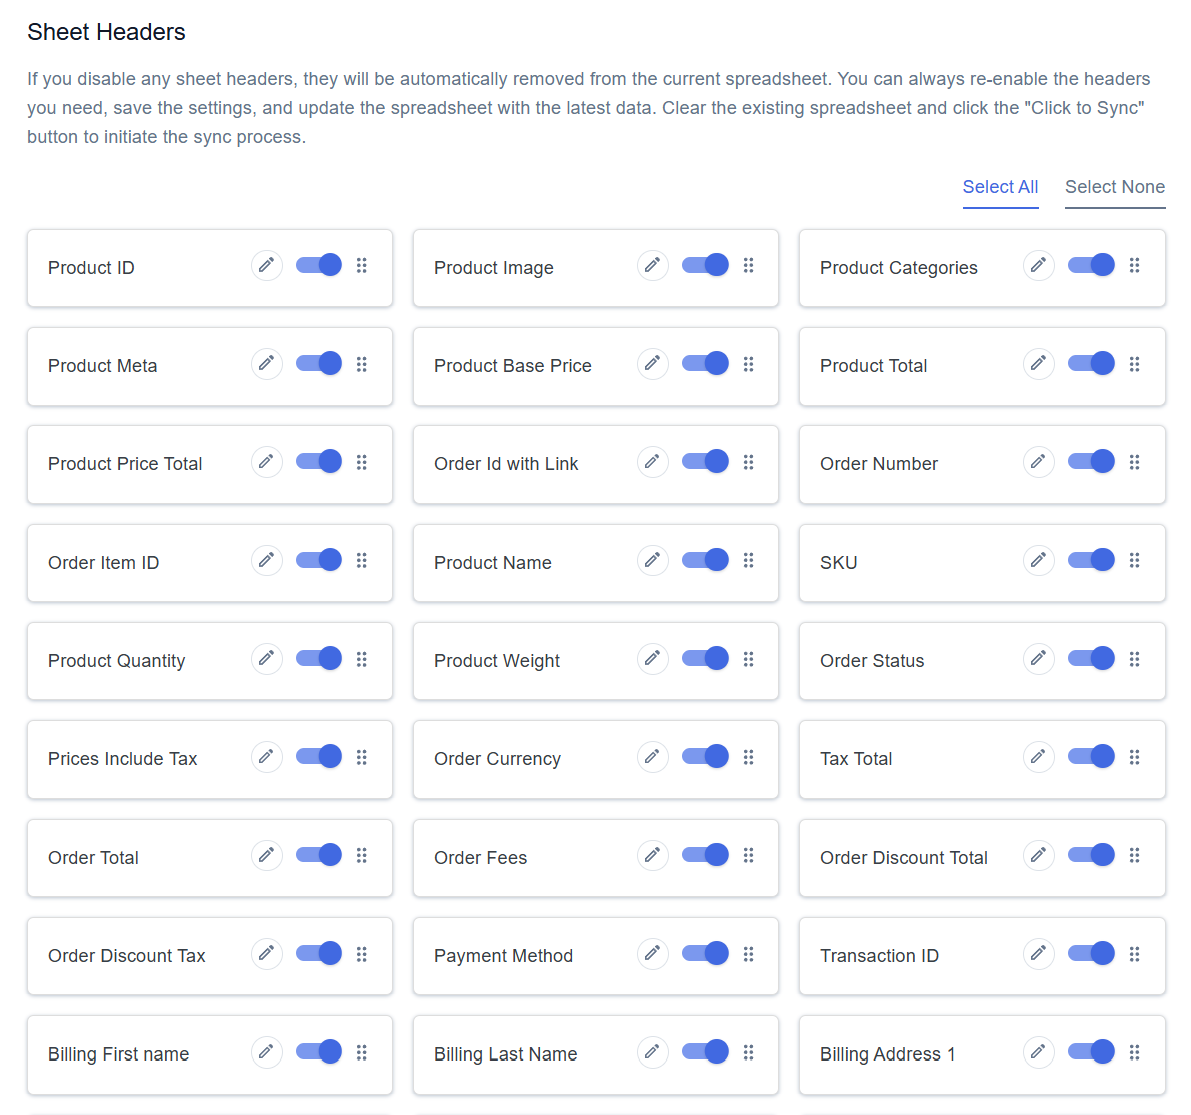This screenshot has height=1115, width=1191.
Task: Click the pencil icon for Billing Address 1
Action: [1038, 1052]
